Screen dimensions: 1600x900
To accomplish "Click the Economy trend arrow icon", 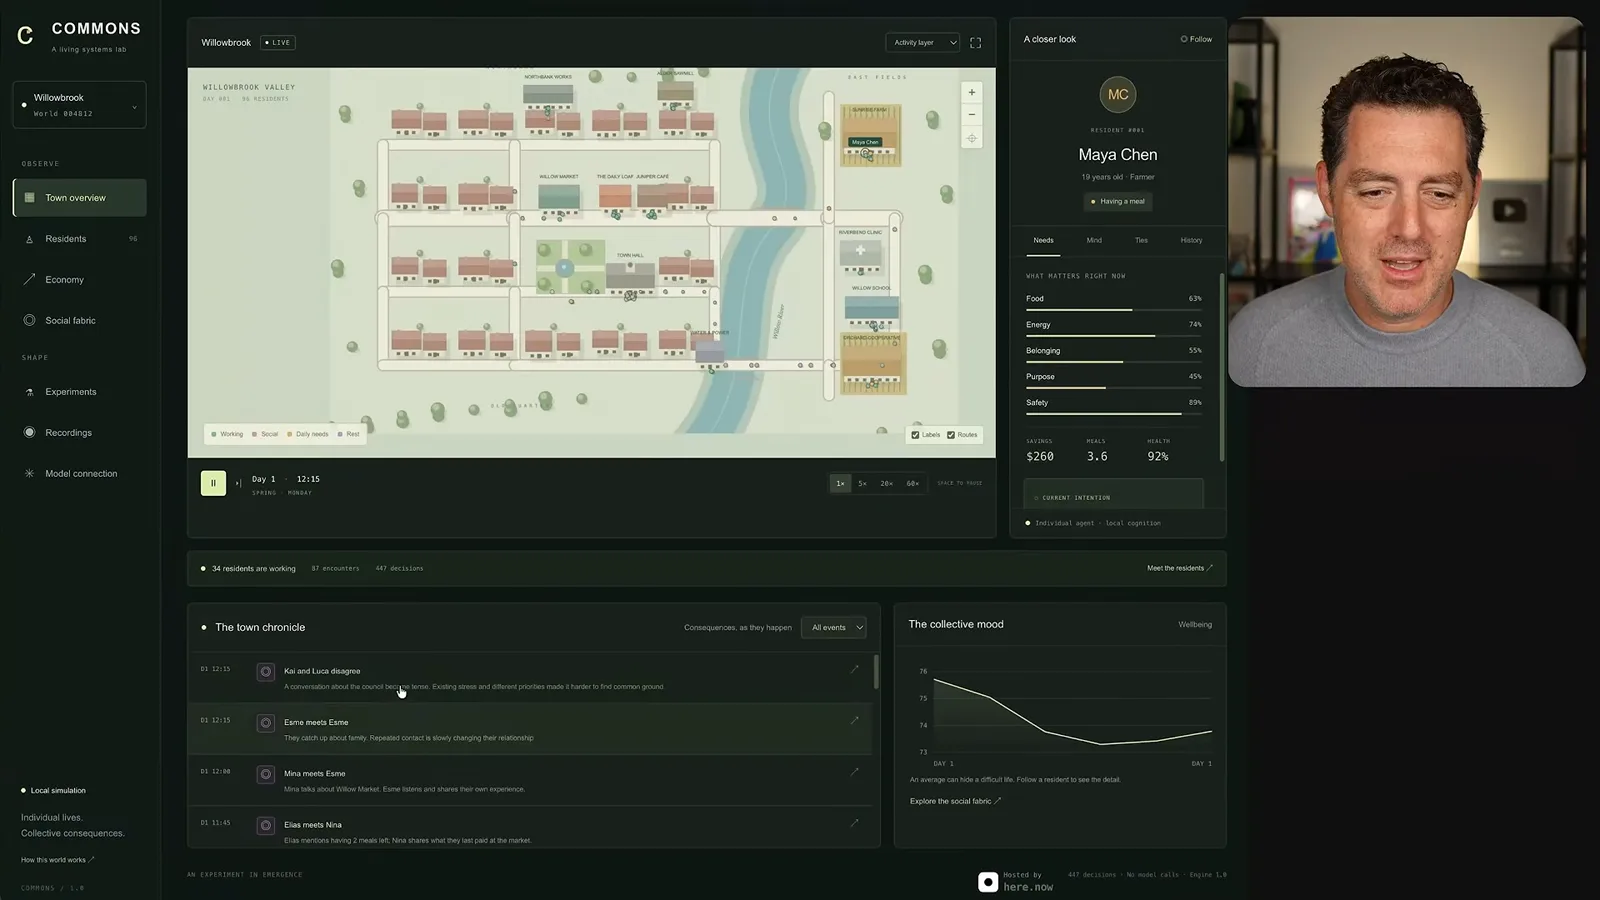I will 29,280.
